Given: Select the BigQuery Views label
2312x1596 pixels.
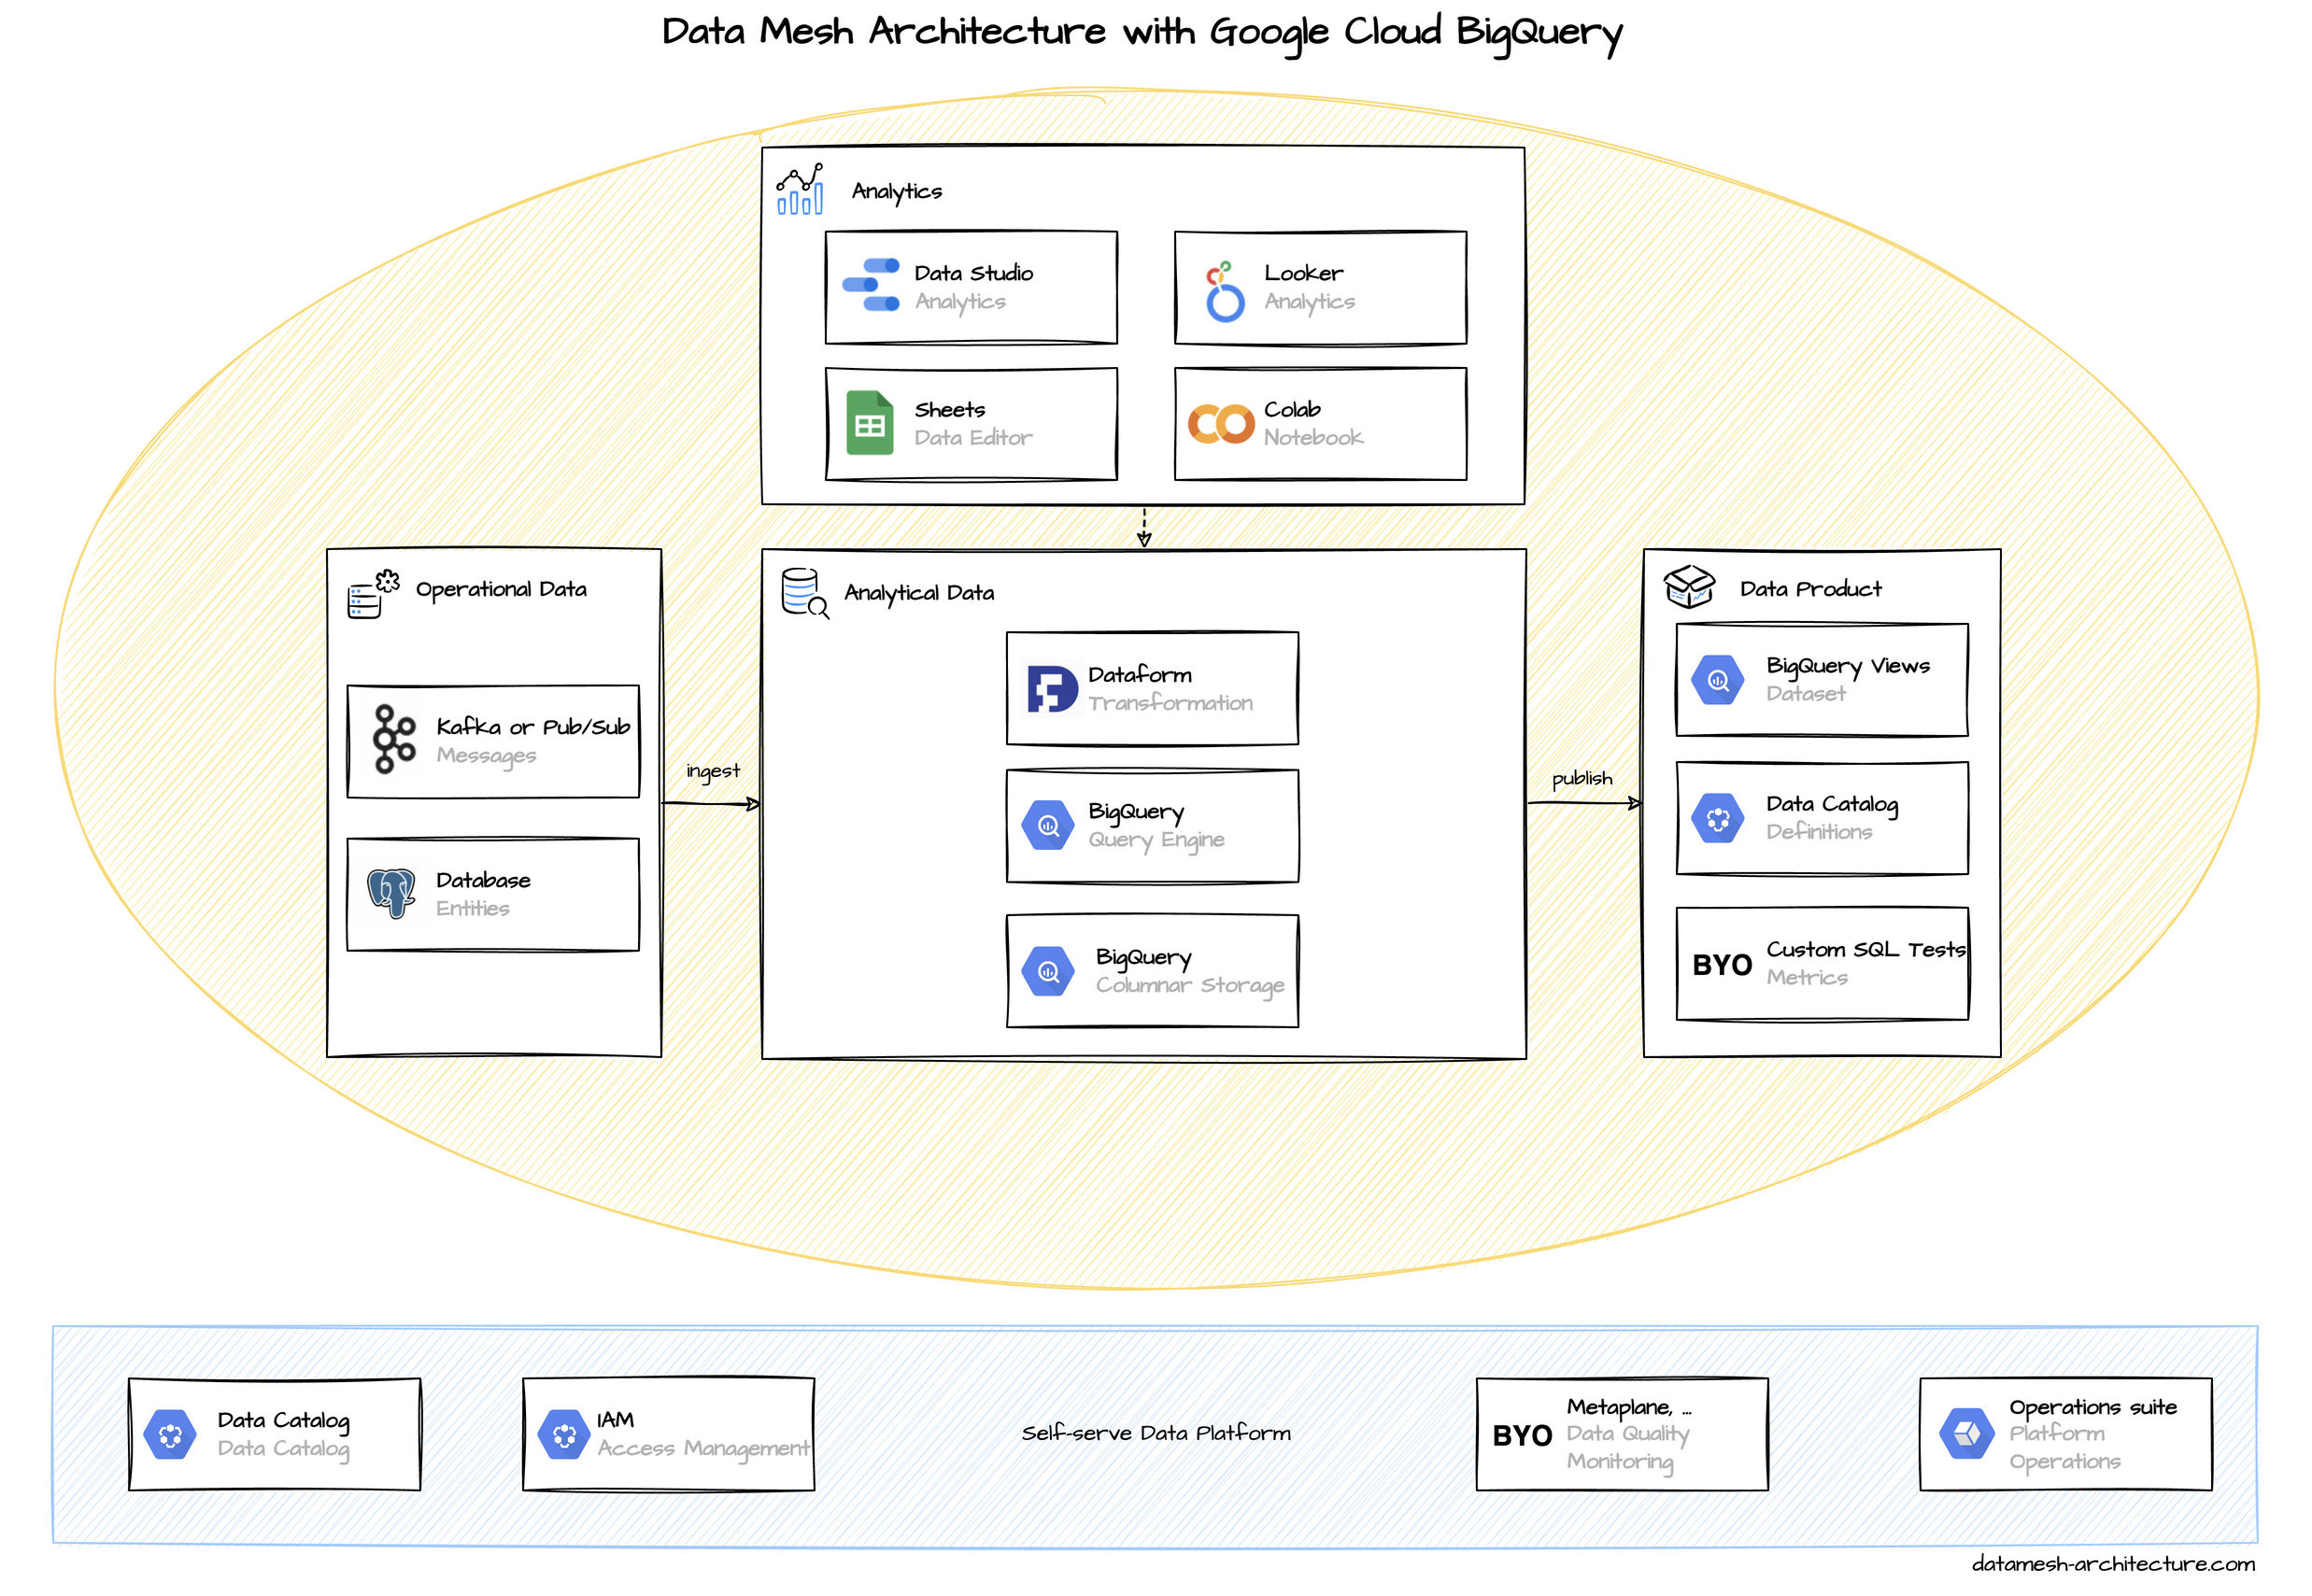Looking at the screenshot, I should point(1848,666).
